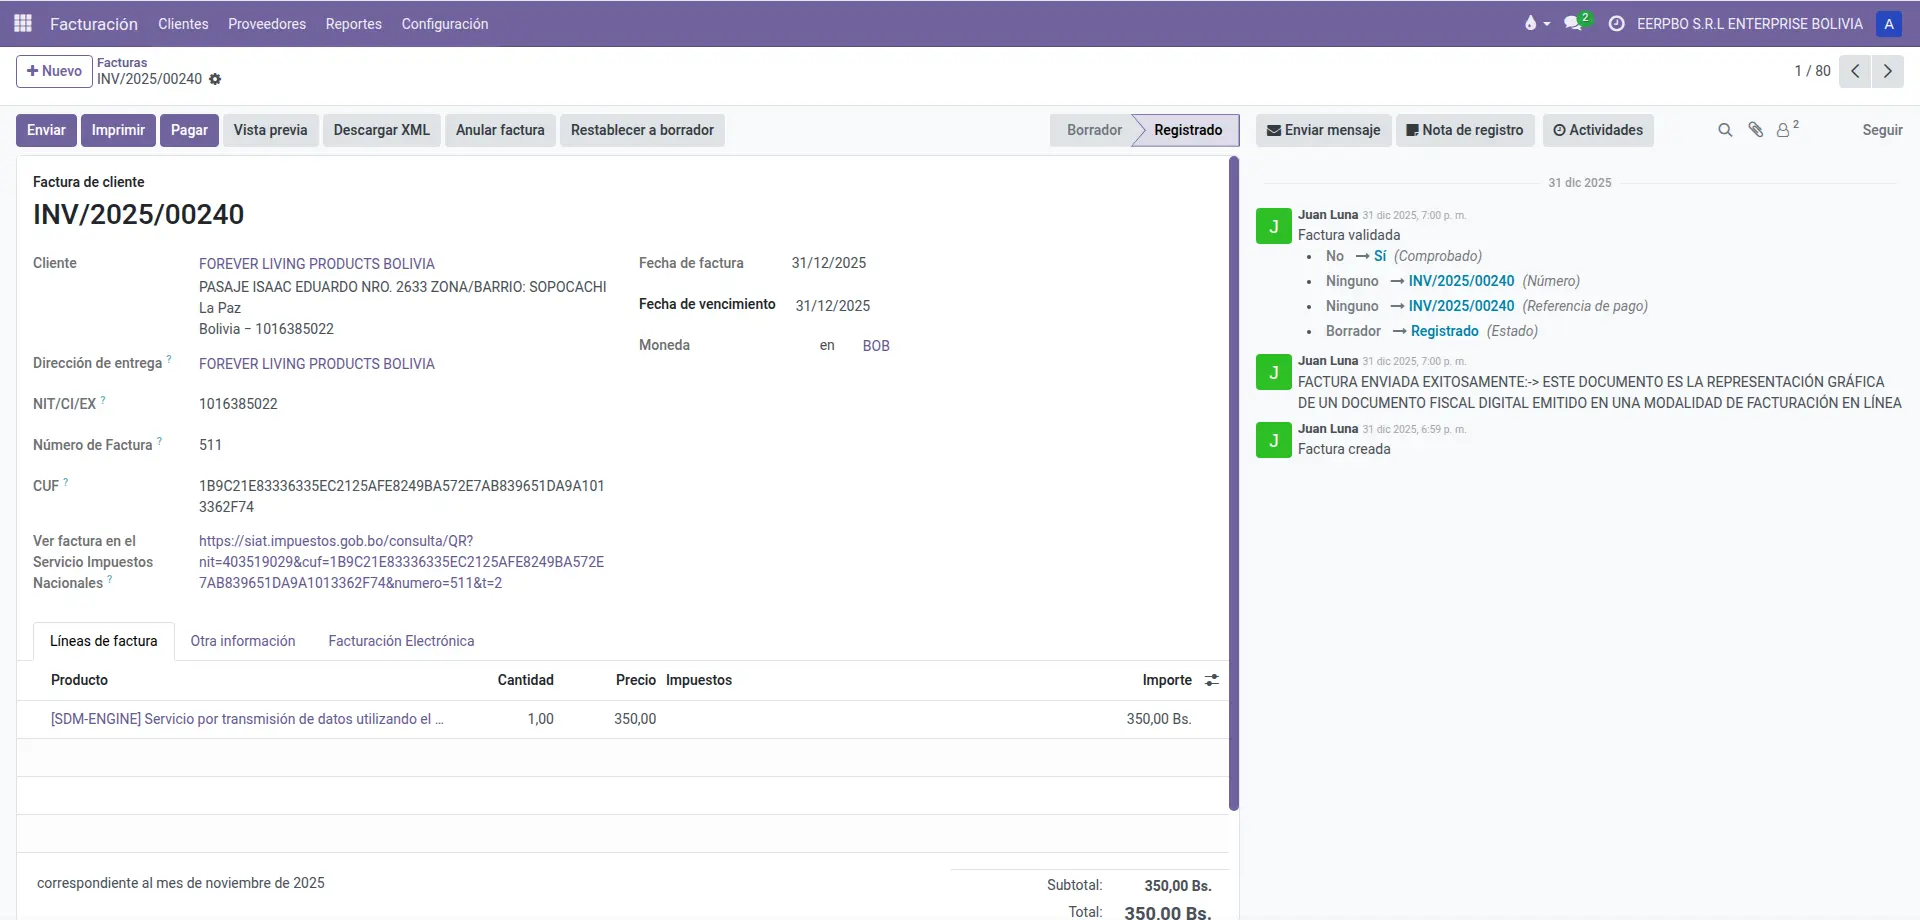Screen dimensions: 1920x920
Task: Open the Reportes menu
Action: click(353, 24)
